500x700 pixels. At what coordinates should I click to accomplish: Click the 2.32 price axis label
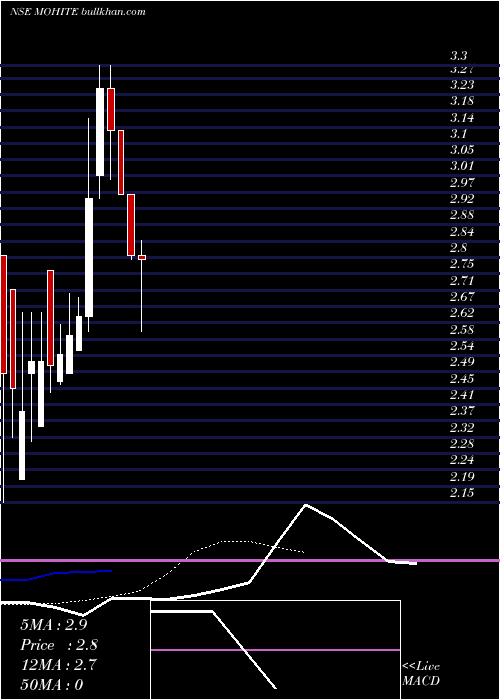pos(462,428)
